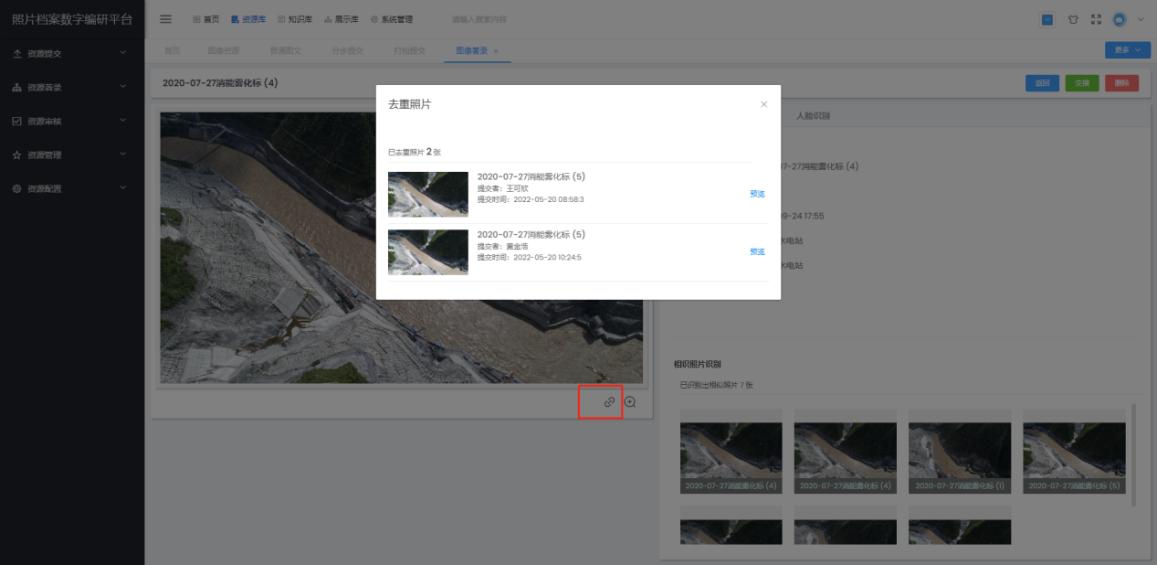Click the red 删除 button

(x=1122, y=83)
